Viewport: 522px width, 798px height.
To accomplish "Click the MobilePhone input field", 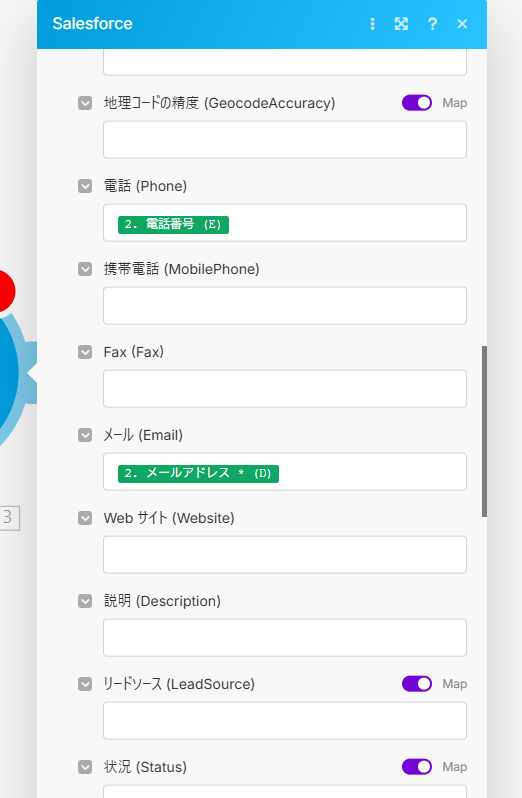I will [x=285, y=306].
